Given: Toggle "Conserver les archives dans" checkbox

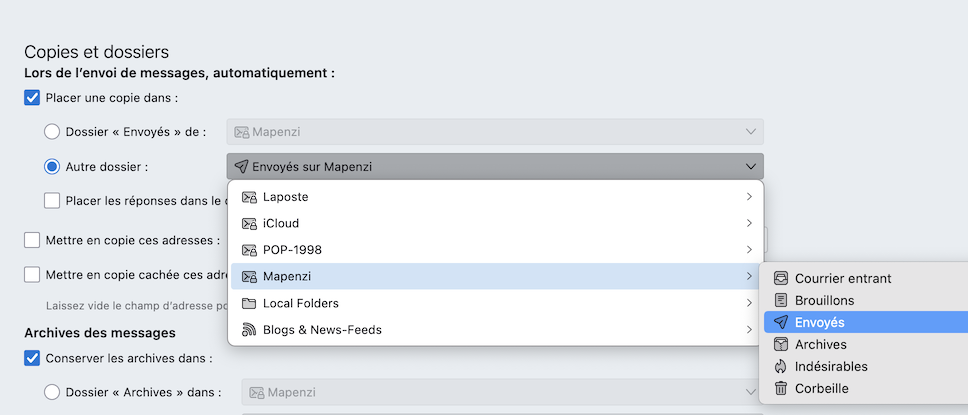Looking at the screenshot, I should 32,358.
